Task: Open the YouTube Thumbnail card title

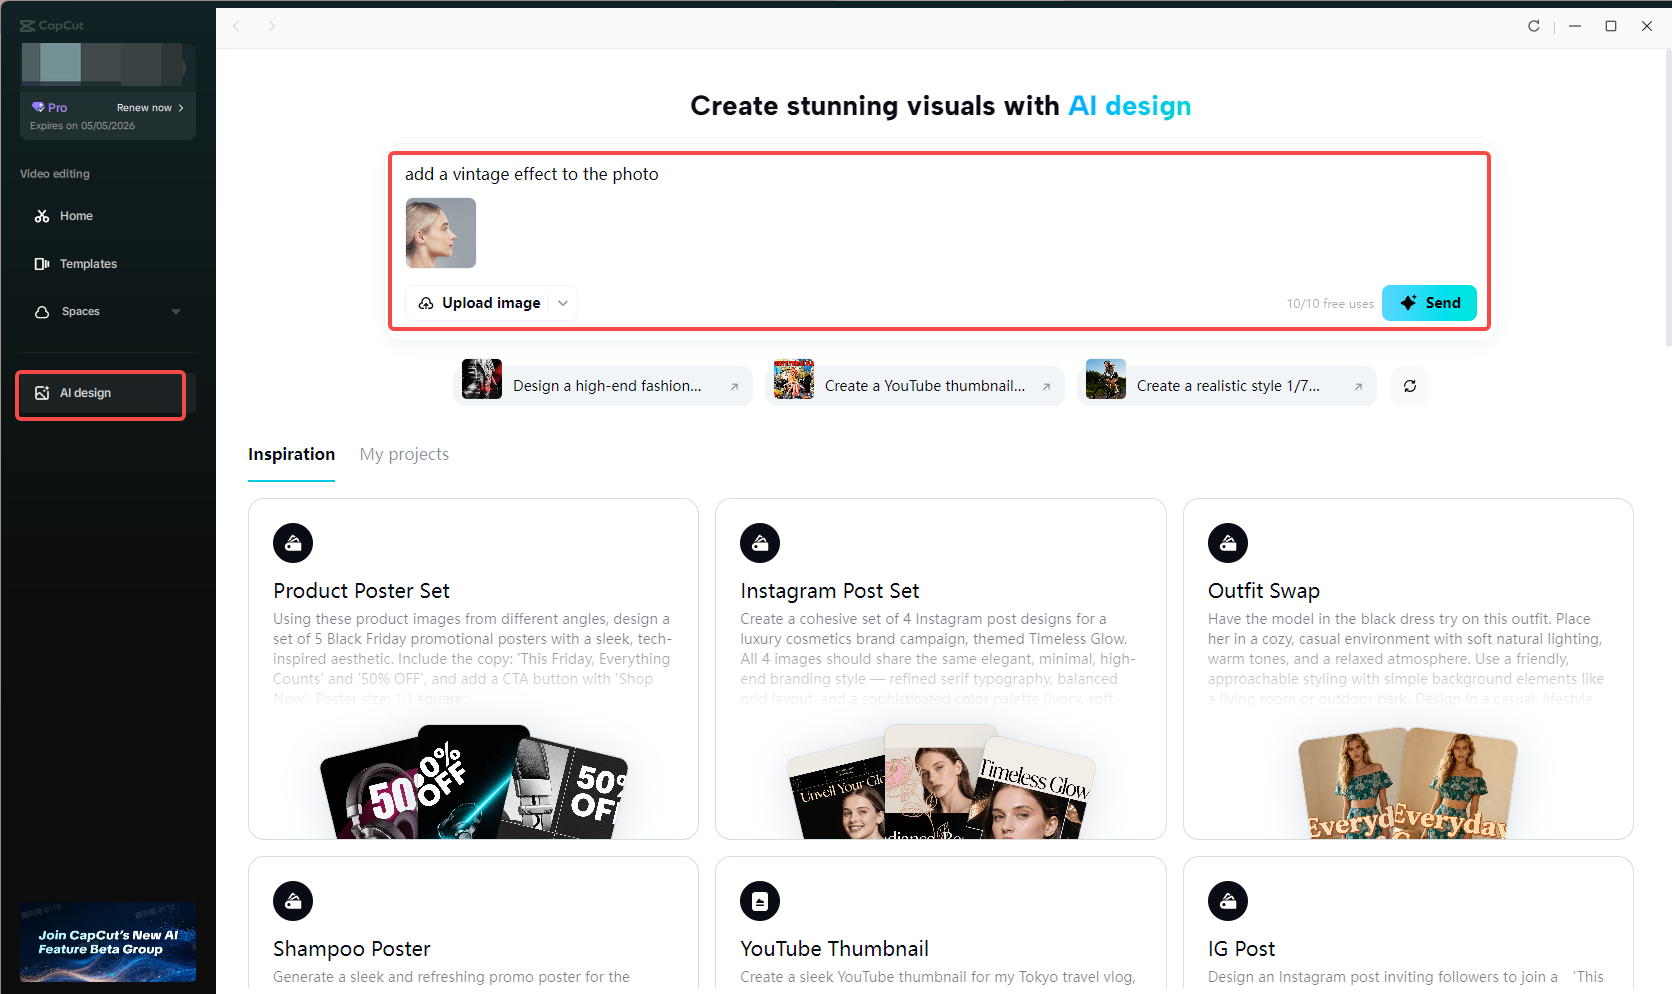Action: click(x=834, y=949)
